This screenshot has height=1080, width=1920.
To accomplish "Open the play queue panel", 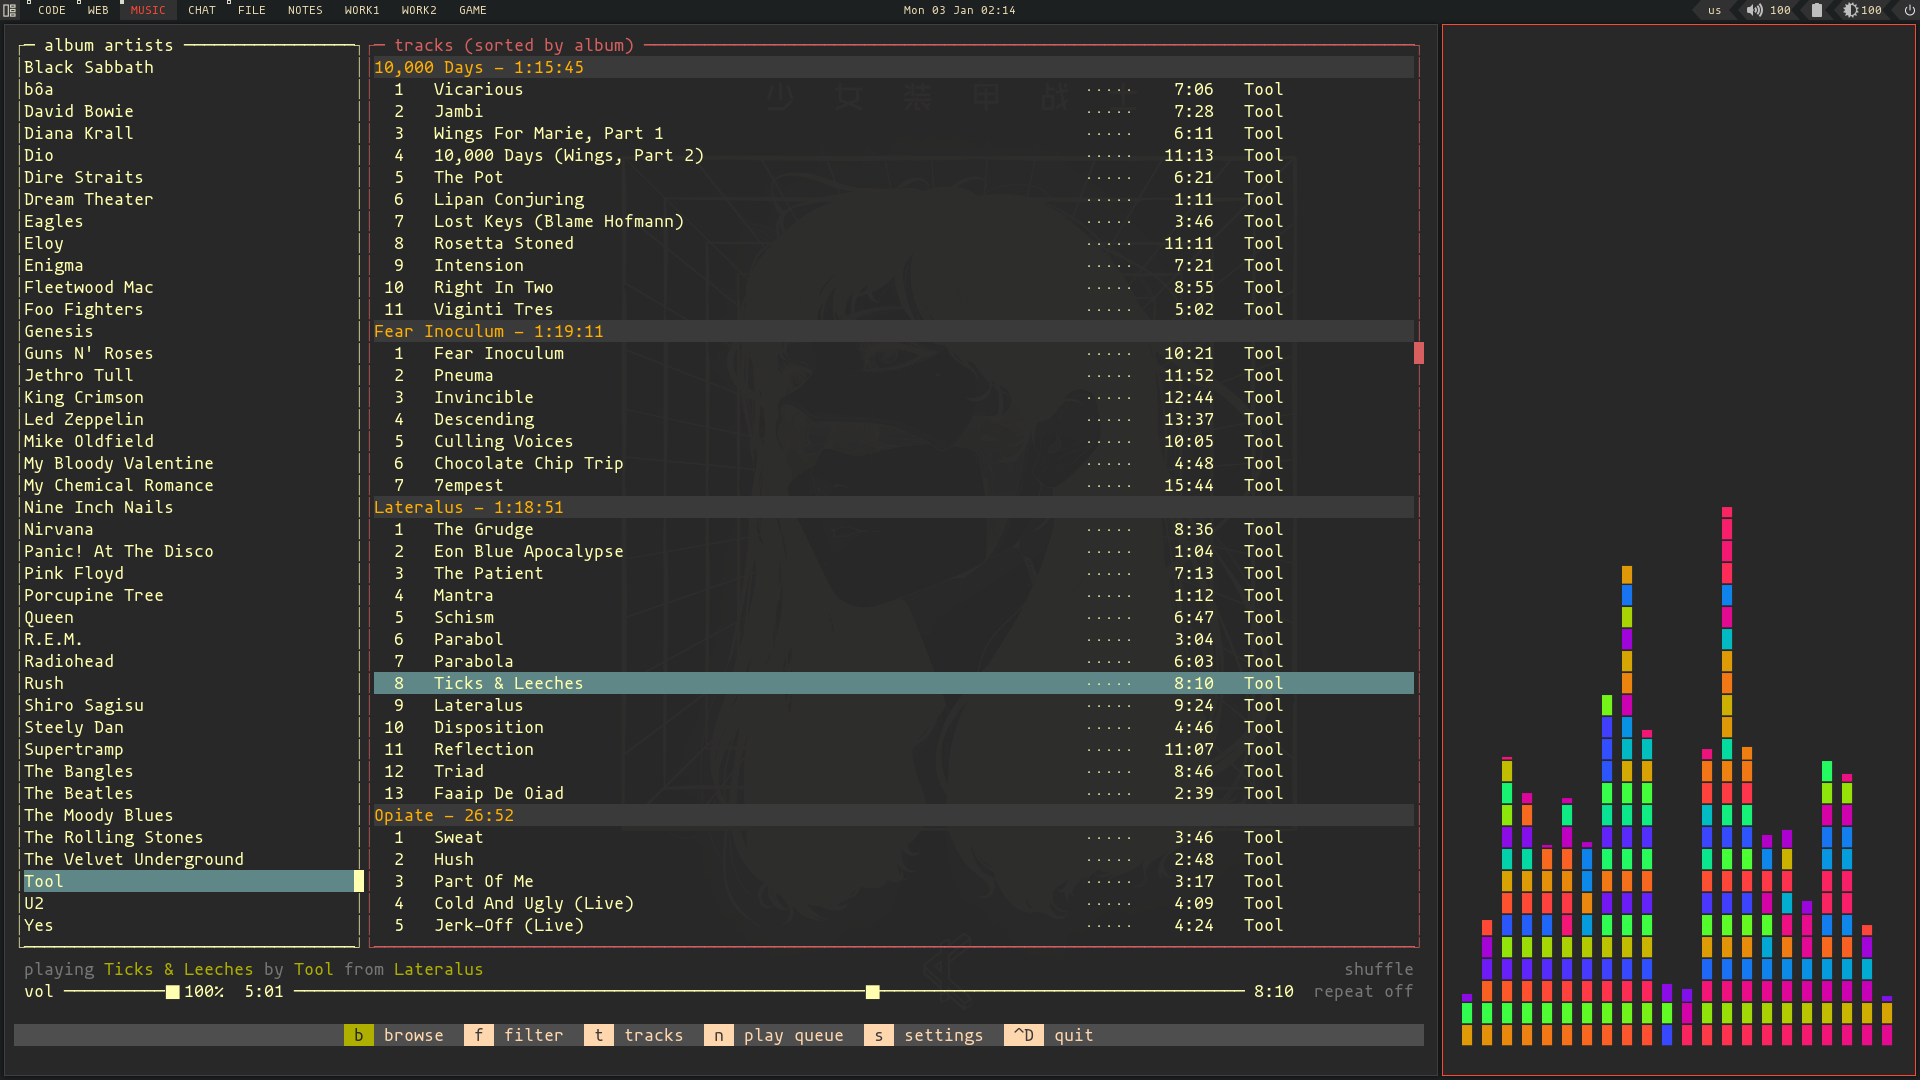I will (x=794, y=1035).
